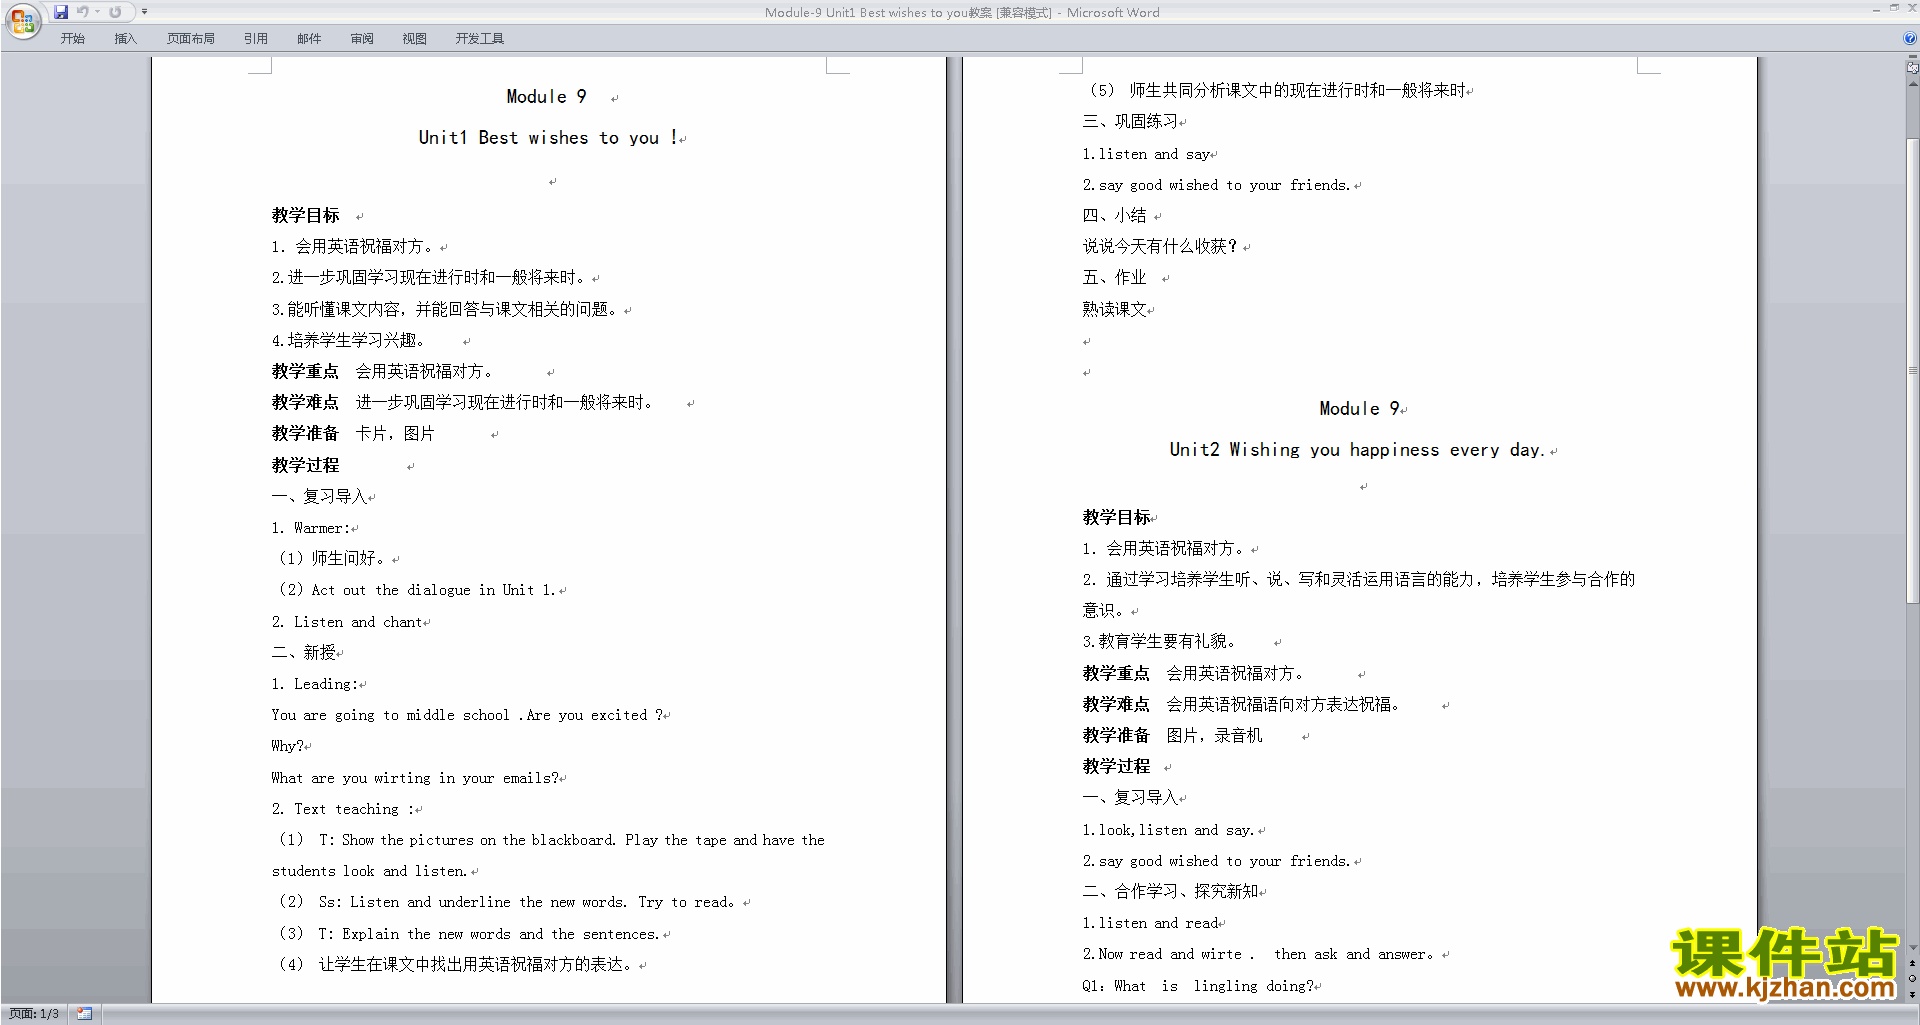
Task: Click the vertical scrollbar thumb
Action: tap(1912, 370)
